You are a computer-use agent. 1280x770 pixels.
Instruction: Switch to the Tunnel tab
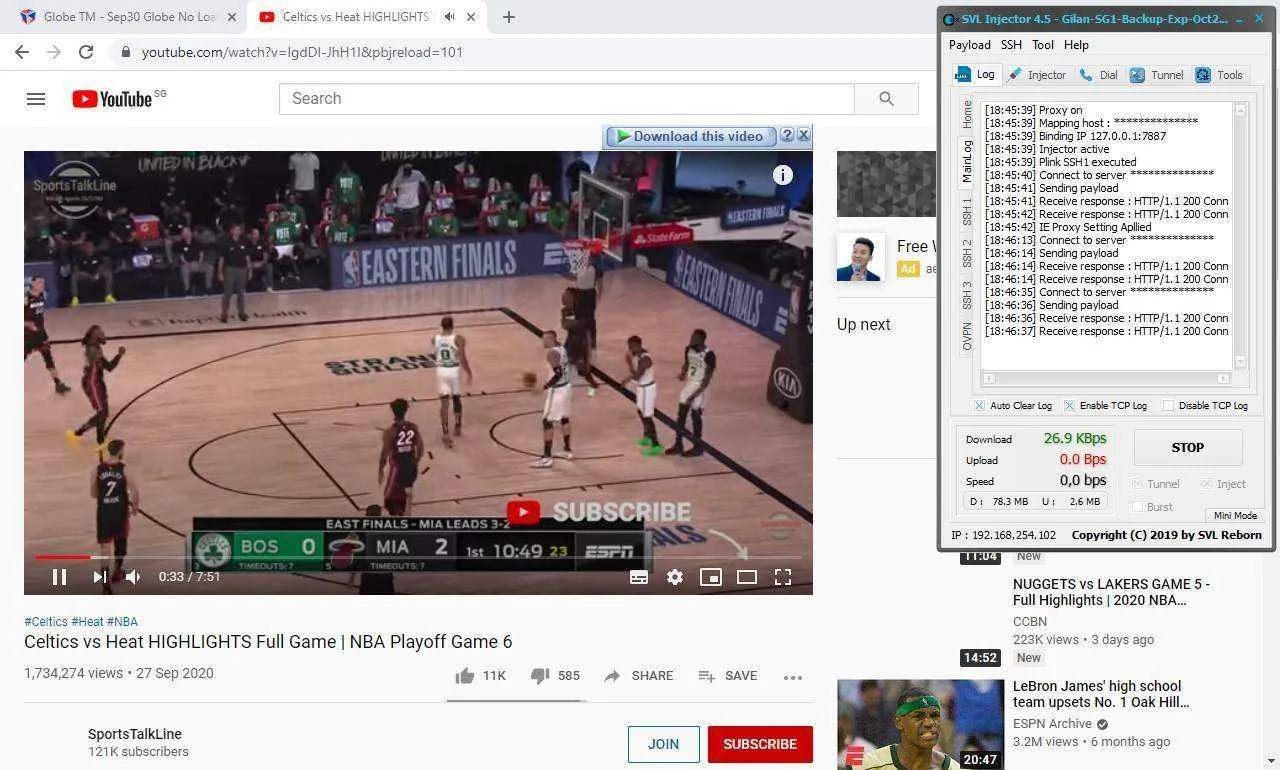tap(1156, 75)
